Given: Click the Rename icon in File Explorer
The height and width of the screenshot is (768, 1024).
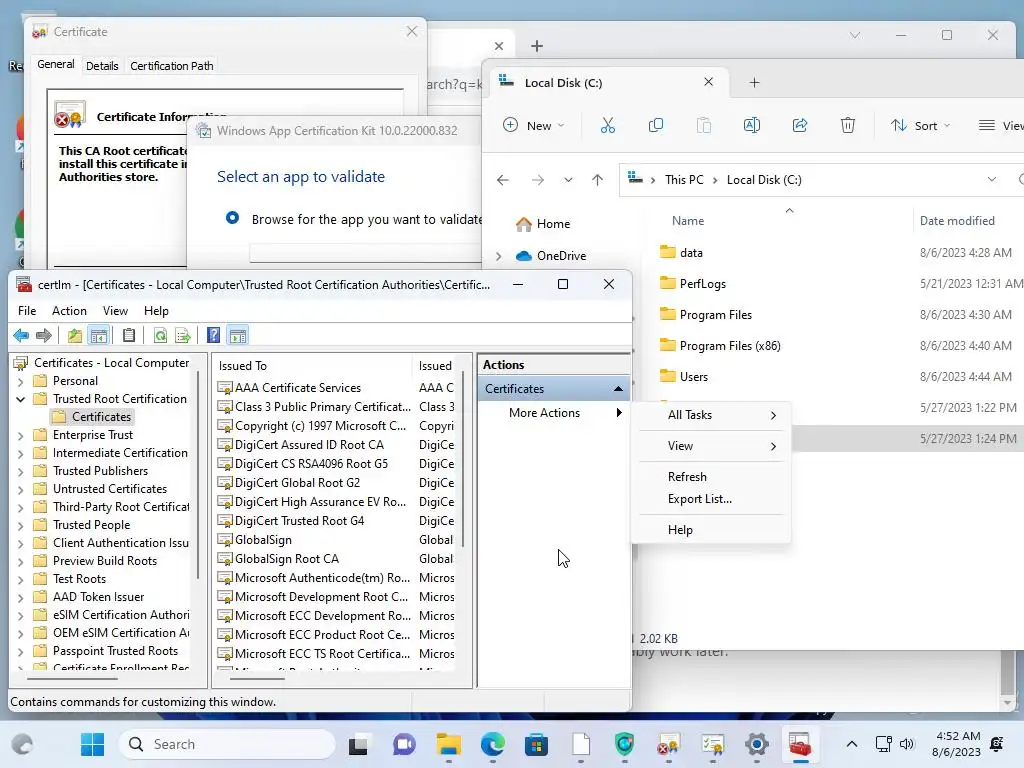Looking at the screenshot, I should point(752,125).
